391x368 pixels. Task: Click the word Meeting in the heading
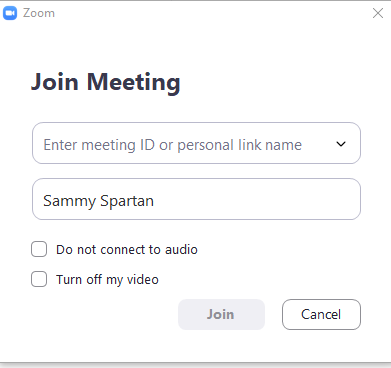(134, 82)
